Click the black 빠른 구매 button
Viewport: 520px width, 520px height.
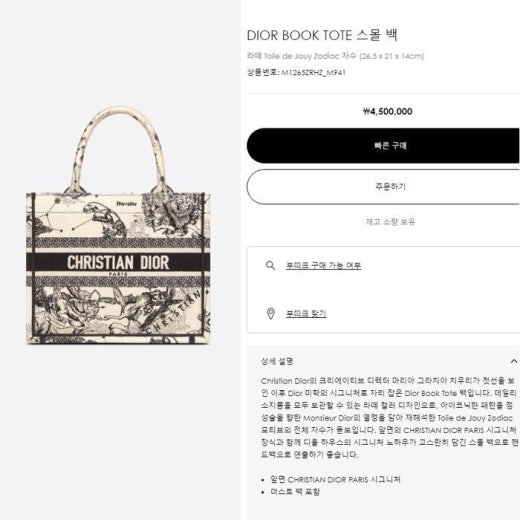pyautogui.click(x=383, y=146)
